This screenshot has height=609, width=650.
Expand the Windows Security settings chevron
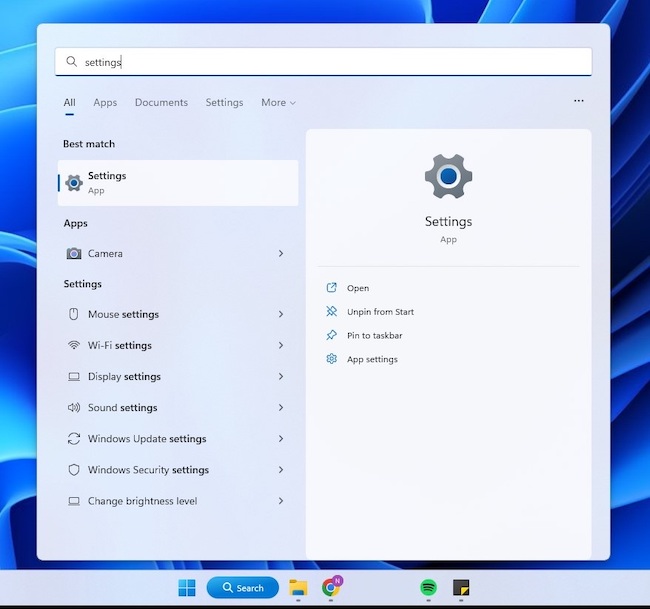click(x=281, y=470)
